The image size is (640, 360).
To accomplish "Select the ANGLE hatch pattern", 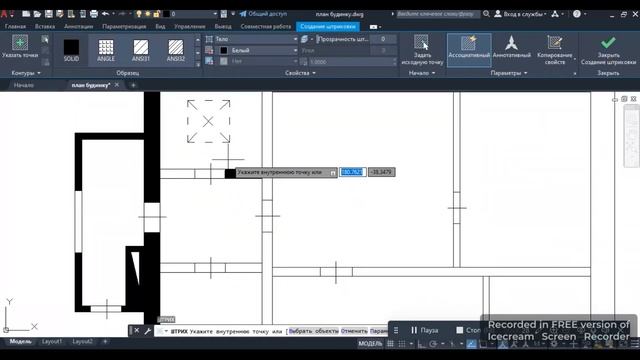I will 106,50.
